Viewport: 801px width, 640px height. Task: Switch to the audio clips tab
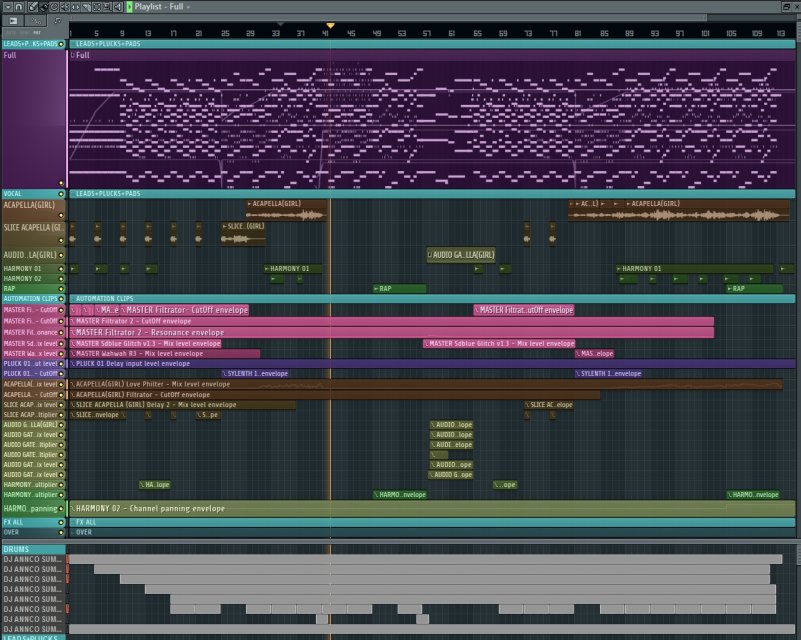13,21
